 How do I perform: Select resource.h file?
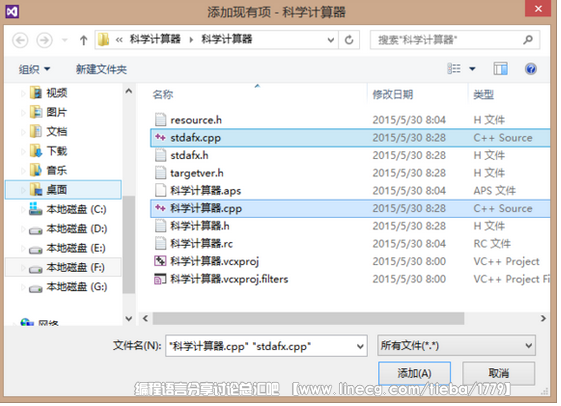(196, 120)
